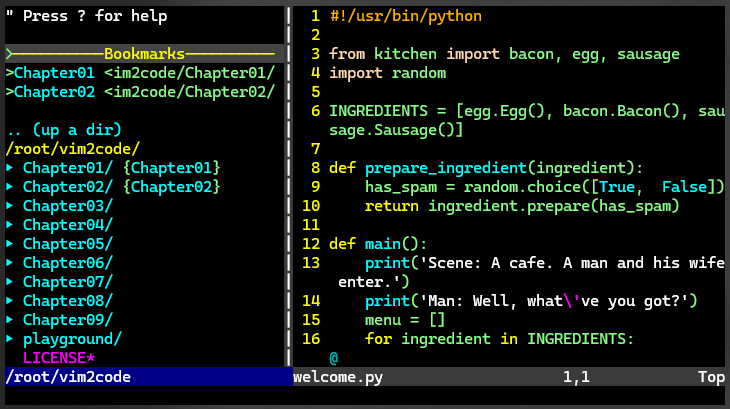Open the LICENSE* file
The image size is (730, 409).
(x=59, y=358)
